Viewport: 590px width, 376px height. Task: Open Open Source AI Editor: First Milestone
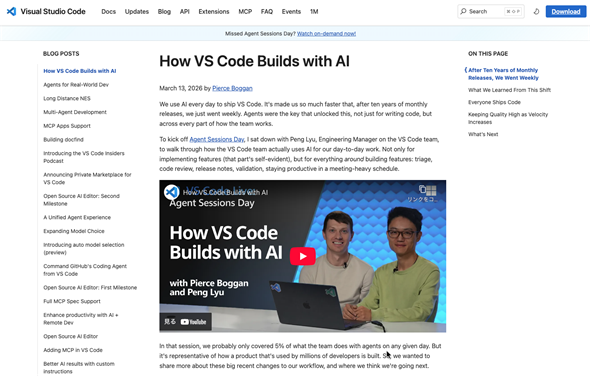pos(90,288)
